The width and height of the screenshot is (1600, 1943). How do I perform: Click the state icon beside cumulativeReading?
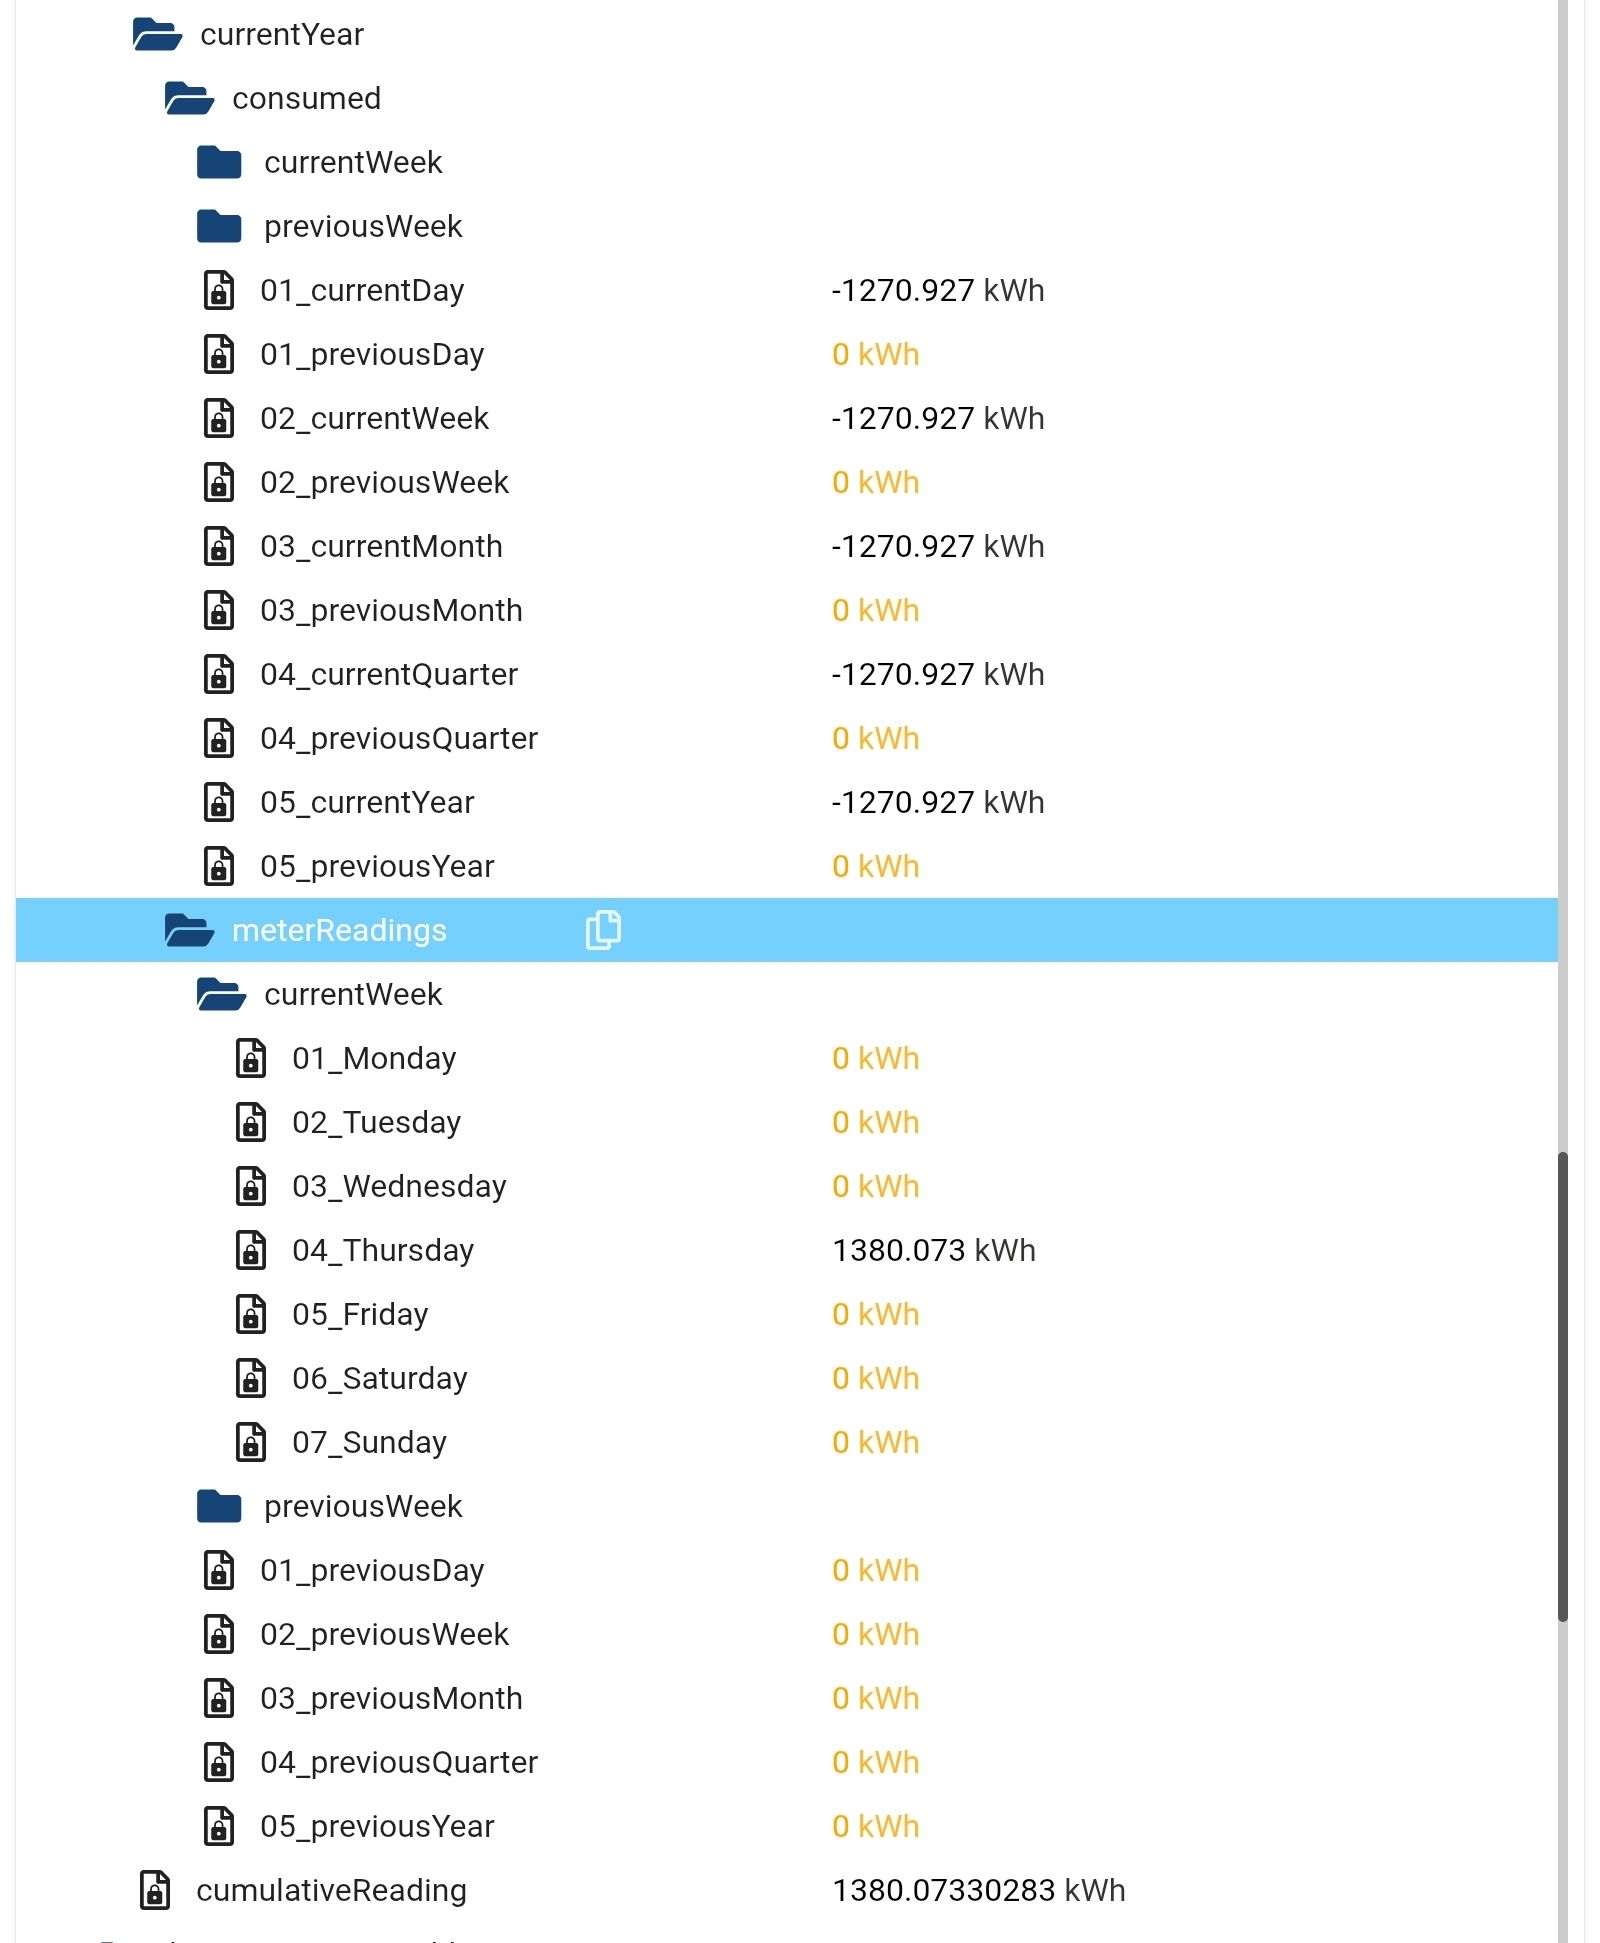[x=156, y=1889]
